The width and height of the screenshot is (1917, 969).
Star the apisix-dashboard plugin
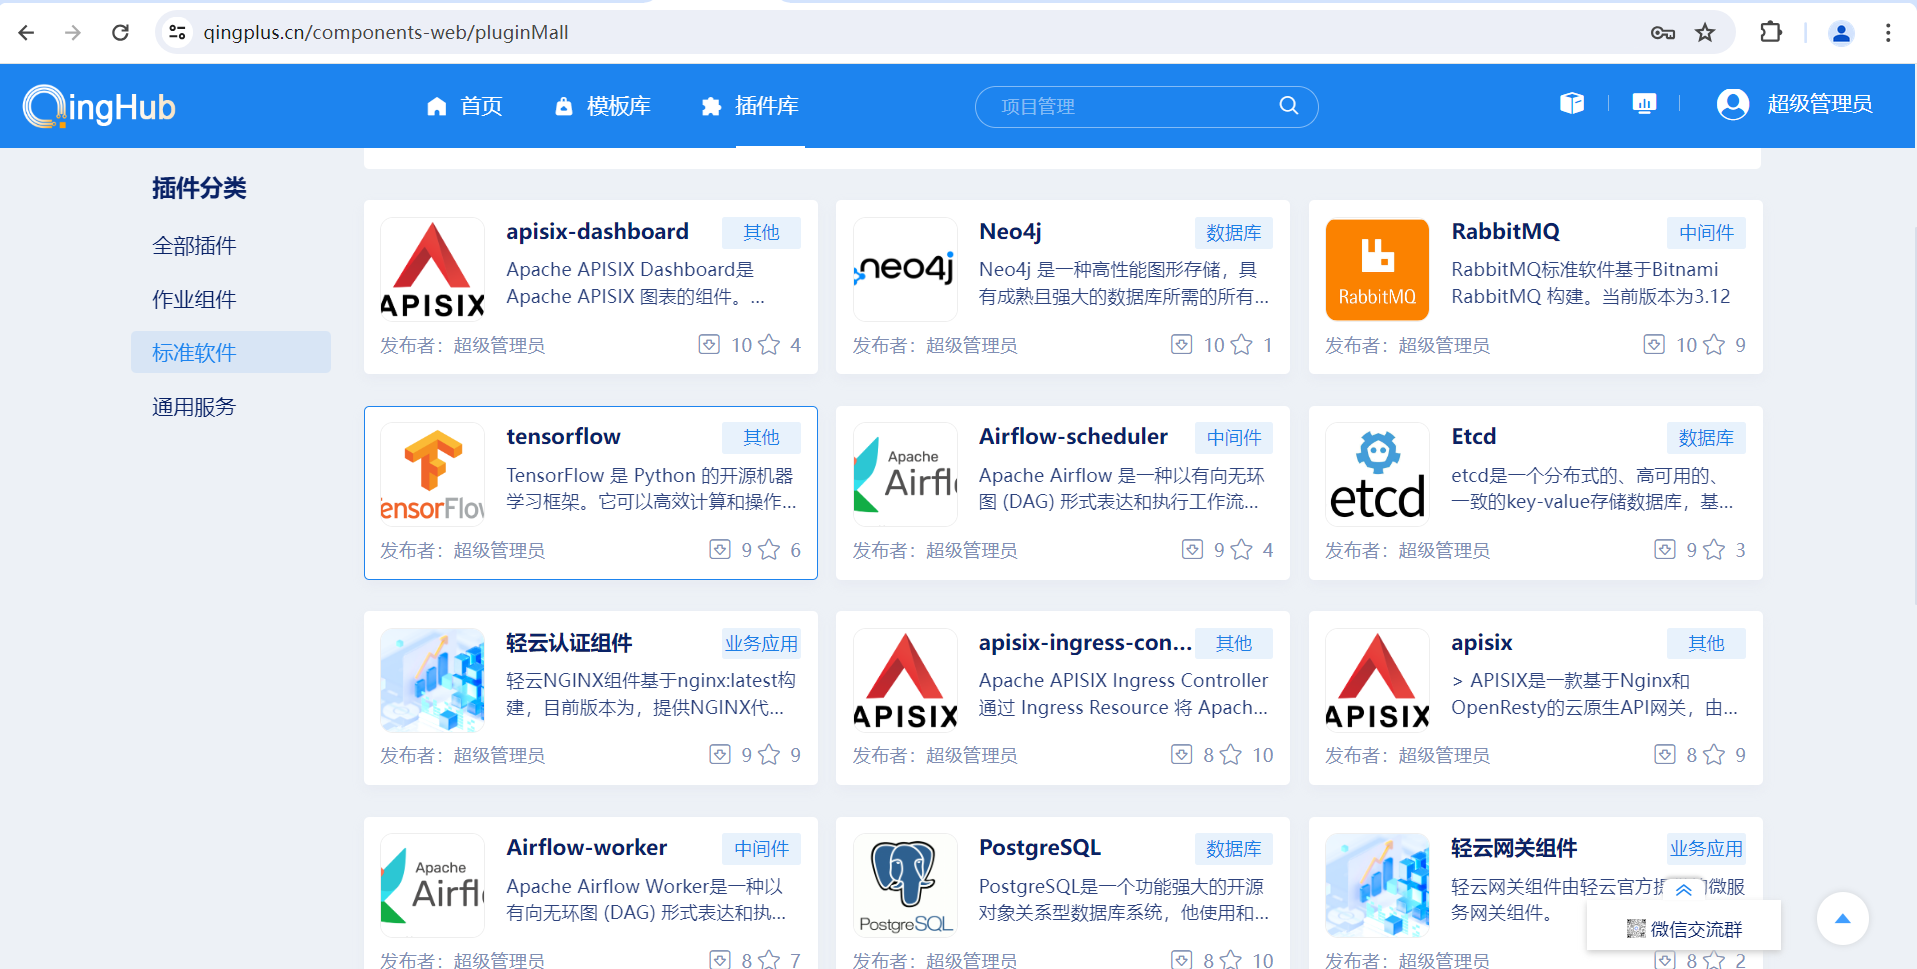pyautogui.click(x=769, y=345)
